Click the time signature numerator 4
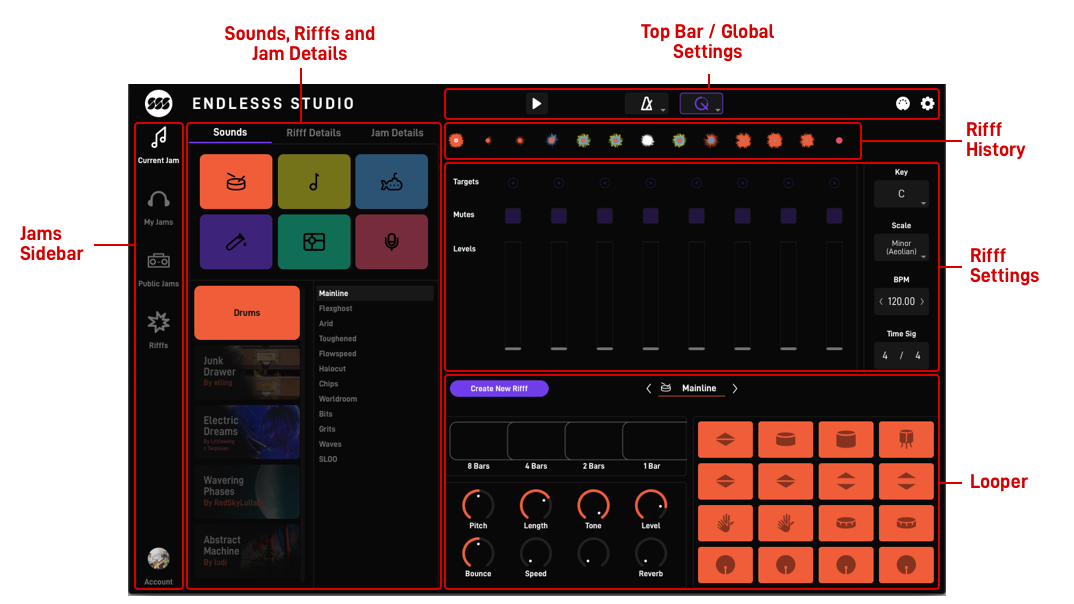Screen dimensions: 1074x604 (x=885, y=355)
